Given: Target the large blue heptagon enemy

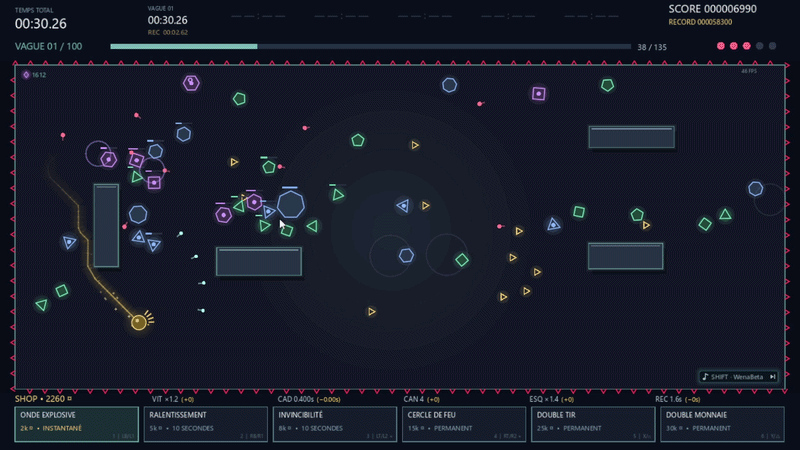Looking at the screenshot, I should pos(291,204).
